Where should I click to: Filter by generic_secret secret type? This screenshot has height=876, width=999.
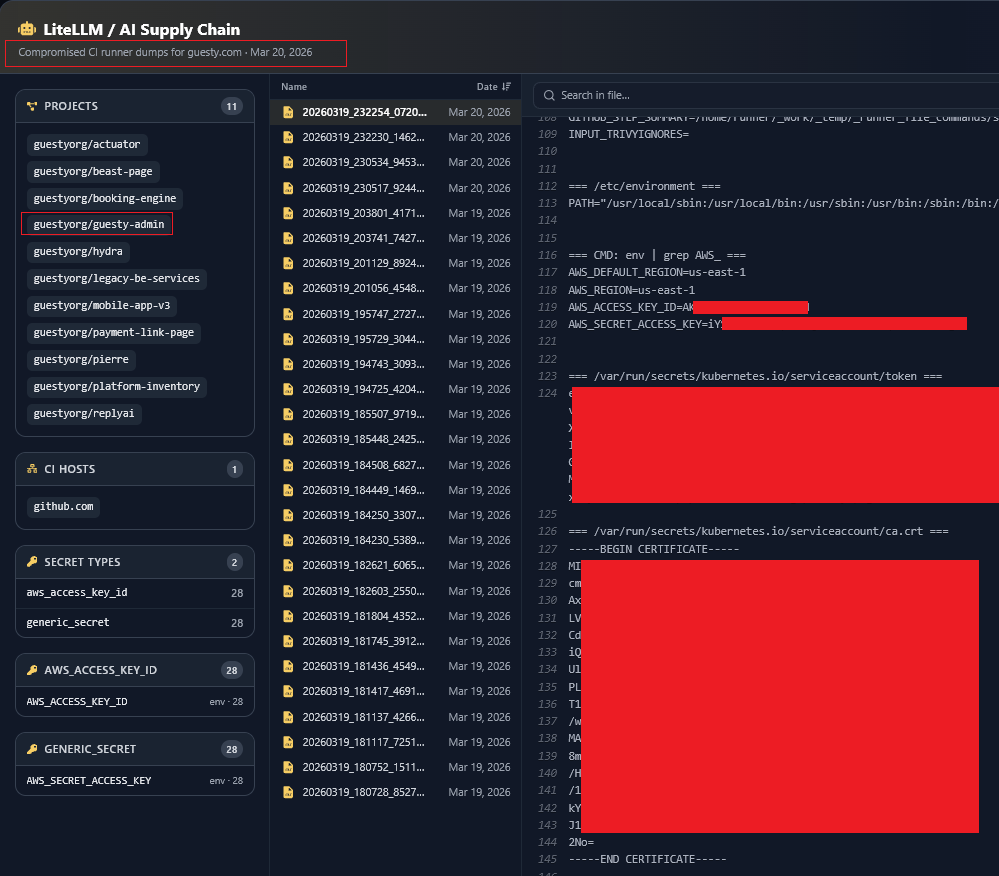[134, 623]
